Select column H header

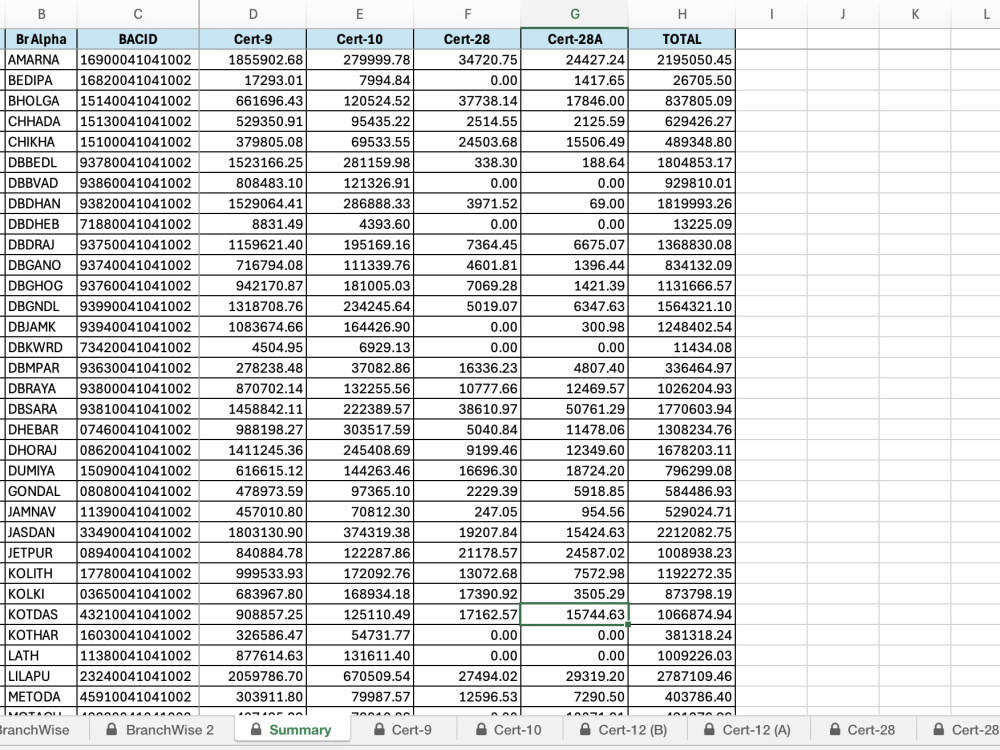point(682,14)
